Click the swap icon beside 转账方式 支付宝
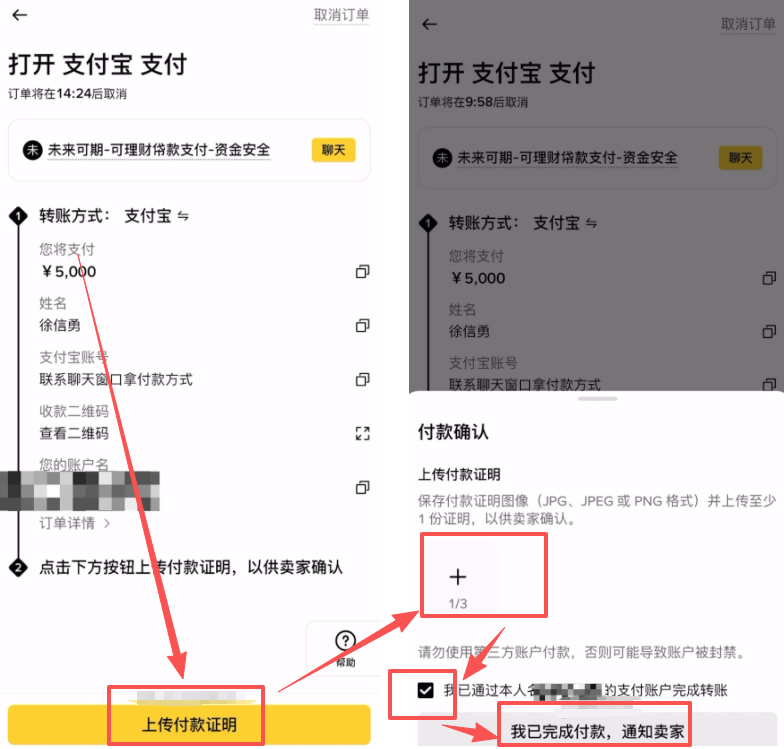784x749 pixels. pyautogui.click(x=183, y=216)
